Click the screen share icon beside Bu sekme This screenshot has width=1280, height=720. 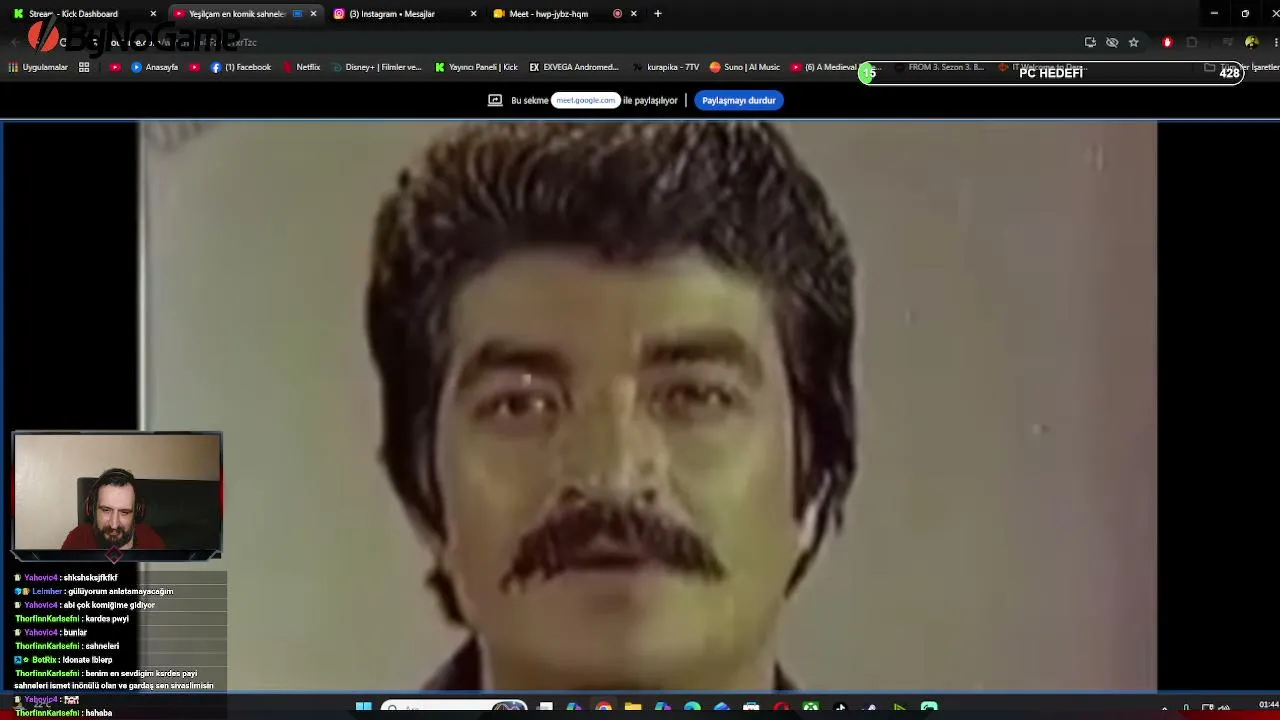point(495,100)
